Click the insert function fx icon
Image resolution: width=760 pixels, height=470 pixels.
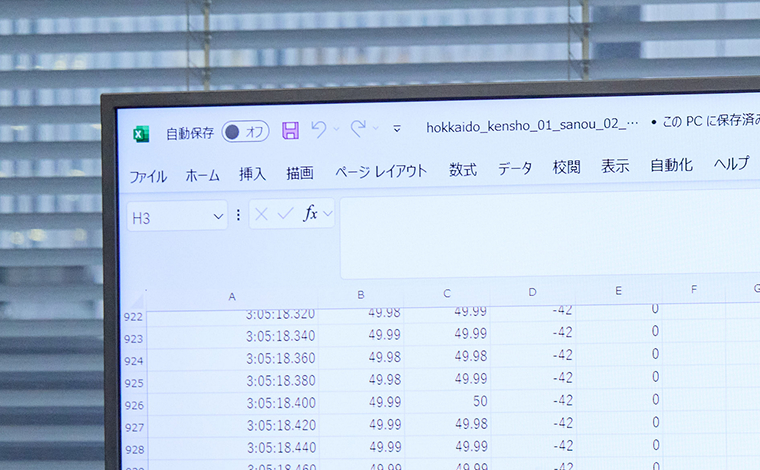[x=311, y=213]
